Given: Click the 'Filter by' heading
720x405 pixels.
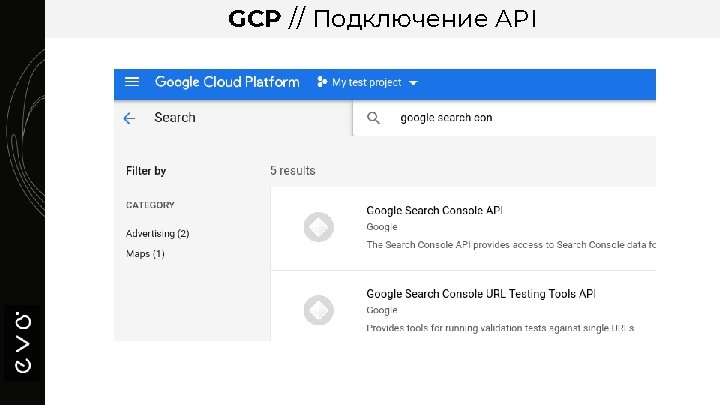Looking at the screenshot, I should pos(146,171).
